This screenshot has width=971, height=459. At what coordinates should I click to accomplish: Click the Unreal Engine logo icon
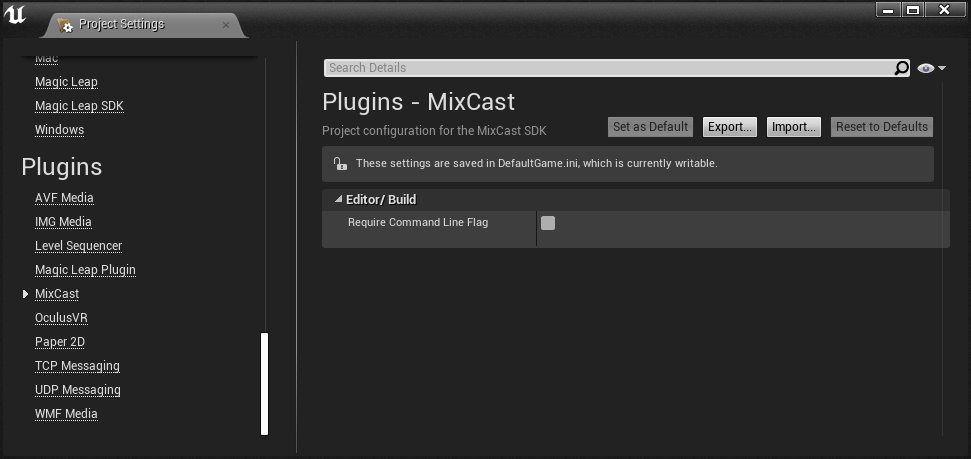[14, 14]
